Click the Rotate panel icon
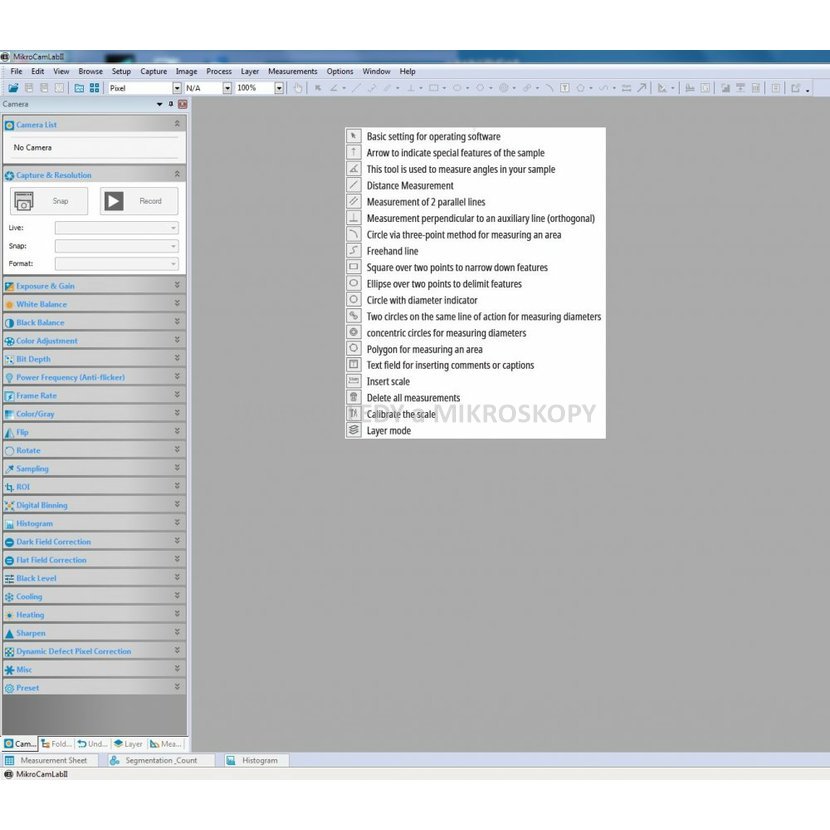The width and height of the screenshot is (830, 830). pyautogui.click(x=9, y=450)
